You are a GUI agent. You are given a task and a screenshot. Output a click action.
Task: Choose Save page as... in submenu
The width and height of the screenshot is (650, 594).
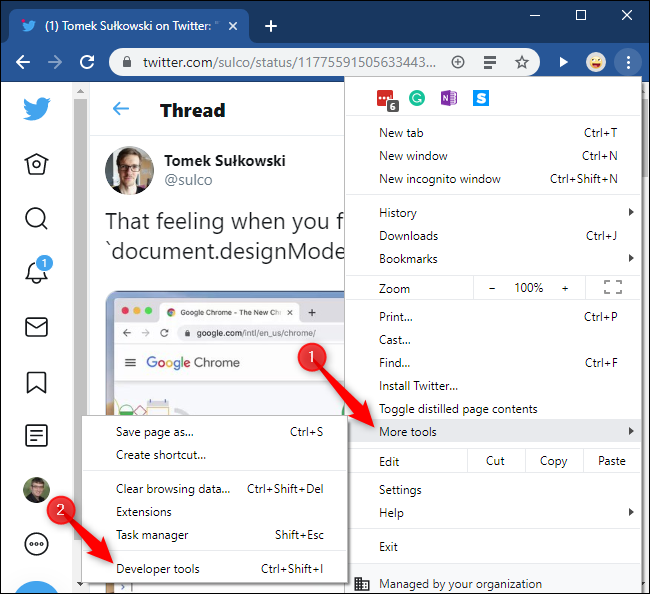pyautogui.click(x=214, y=432)
